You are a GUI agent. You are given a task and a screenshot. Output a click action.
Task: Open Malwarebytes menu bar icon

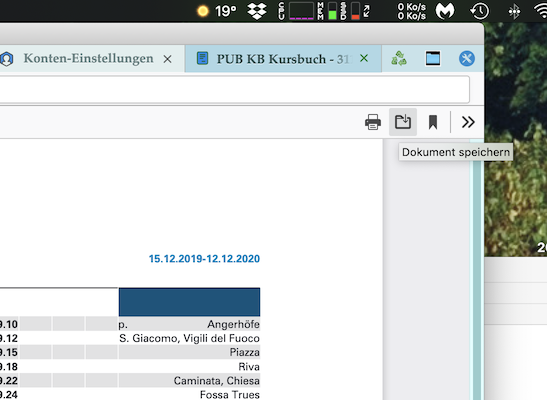pos(445,11)
